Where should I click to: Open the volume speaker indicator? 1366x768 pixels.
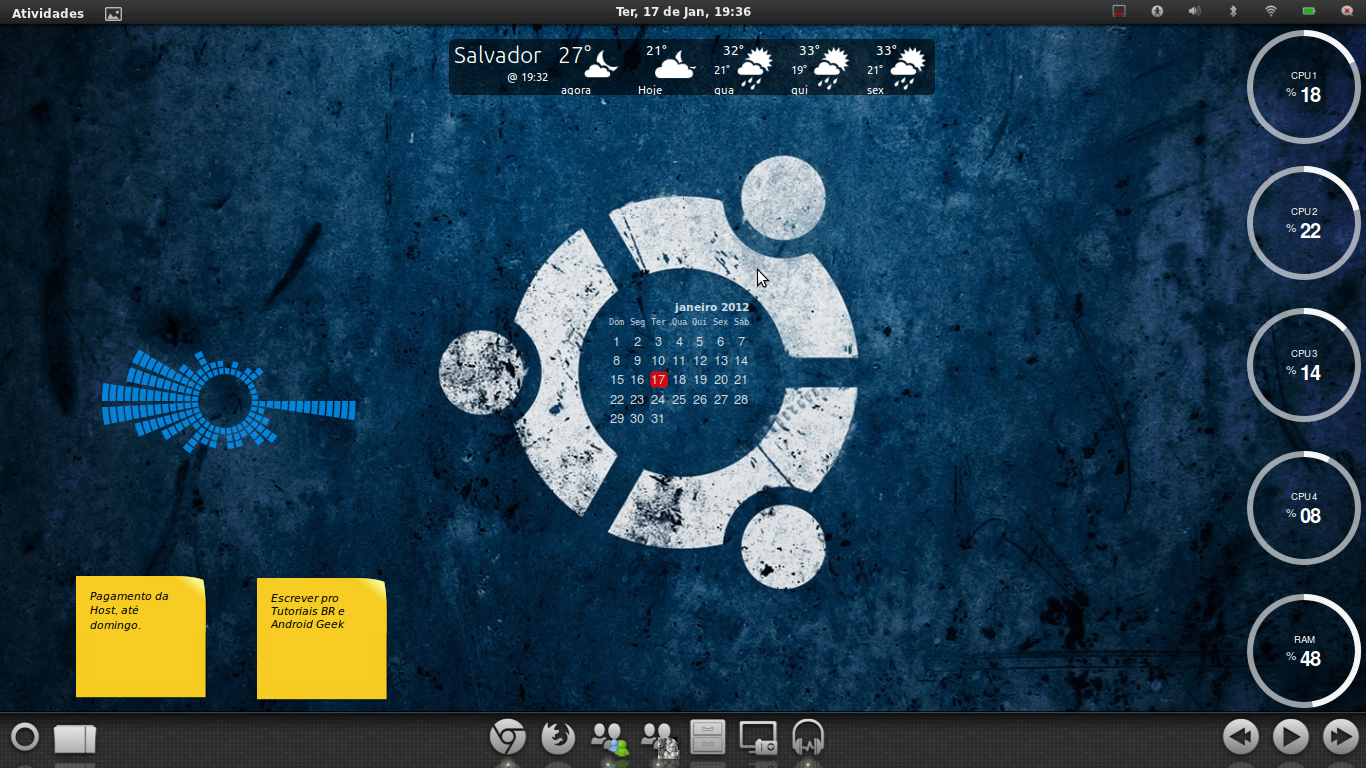(x=1194, y=12)
